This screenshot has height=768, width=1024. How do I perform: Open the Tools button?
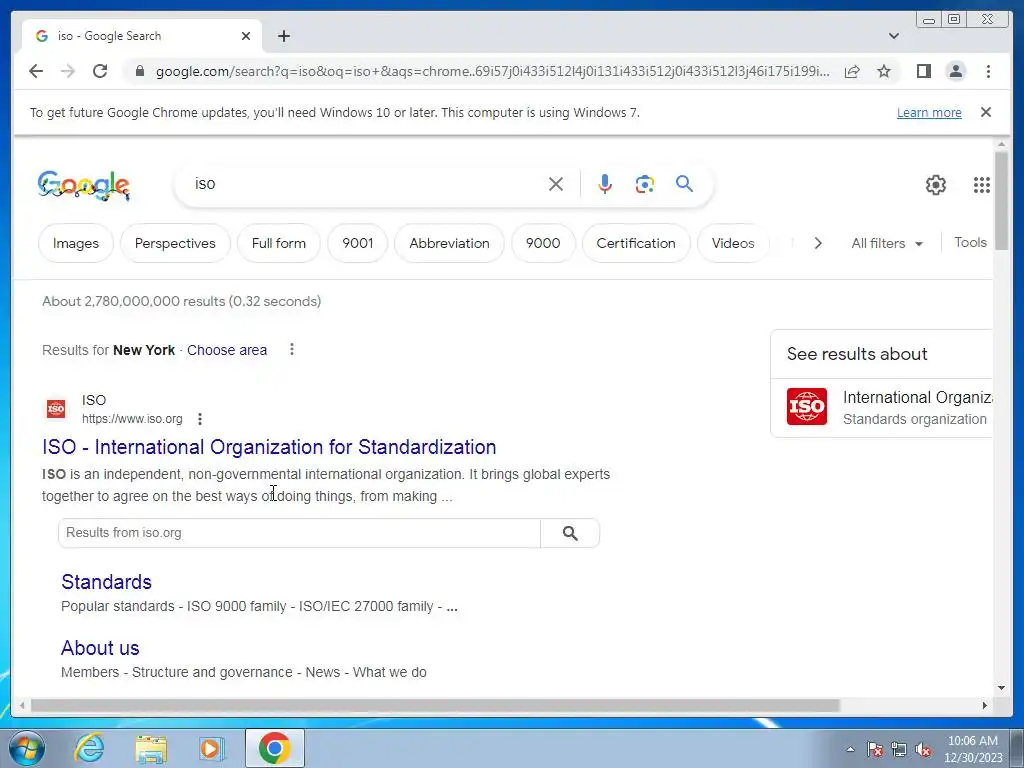coord(970,242)
